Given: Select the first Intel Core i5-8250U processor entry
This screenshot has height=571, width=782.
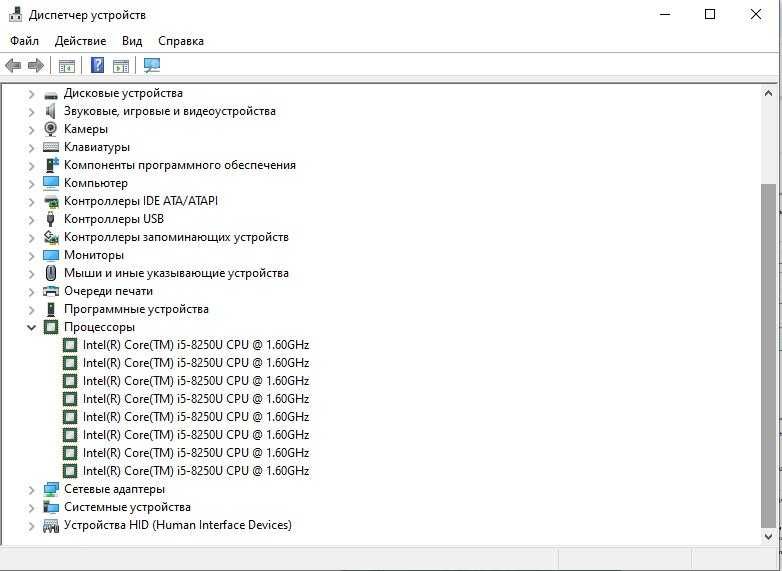Looking at the screenshot, I should [x=196, y=345].
